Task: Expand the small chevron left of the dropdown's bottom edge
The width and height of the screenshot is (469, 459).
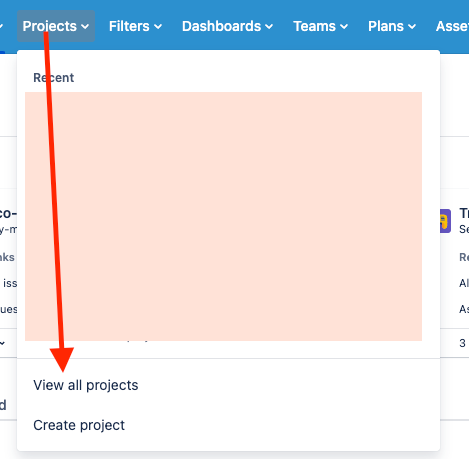Action: [x=2, y=343]
